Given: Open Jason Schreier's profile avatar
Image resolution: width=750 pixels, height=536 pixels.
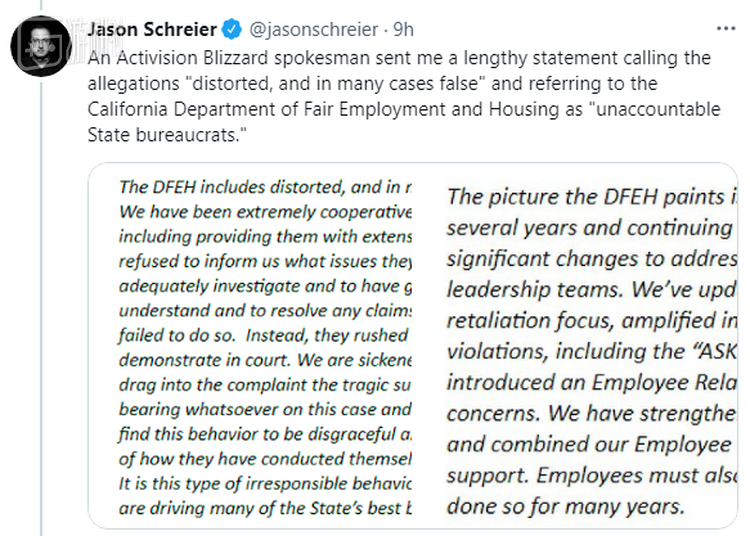Looking at the screenshot, I should coord(40,43).
